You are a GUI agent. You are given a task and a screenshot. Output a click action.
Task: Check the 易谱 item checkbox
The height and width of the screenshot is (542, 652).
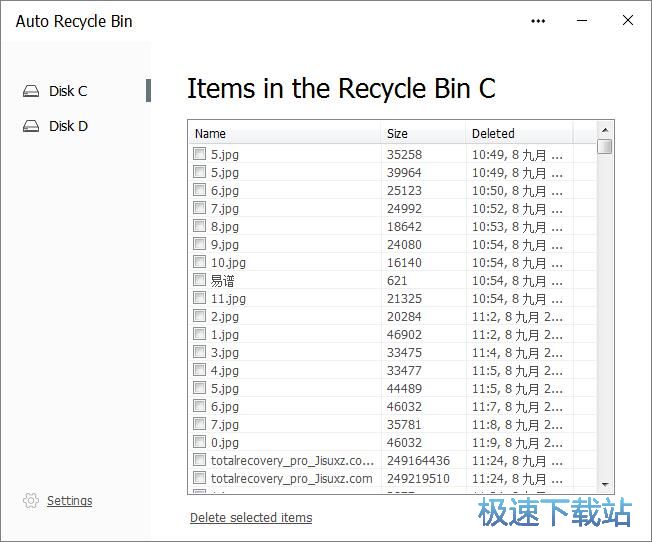(200, 280)
